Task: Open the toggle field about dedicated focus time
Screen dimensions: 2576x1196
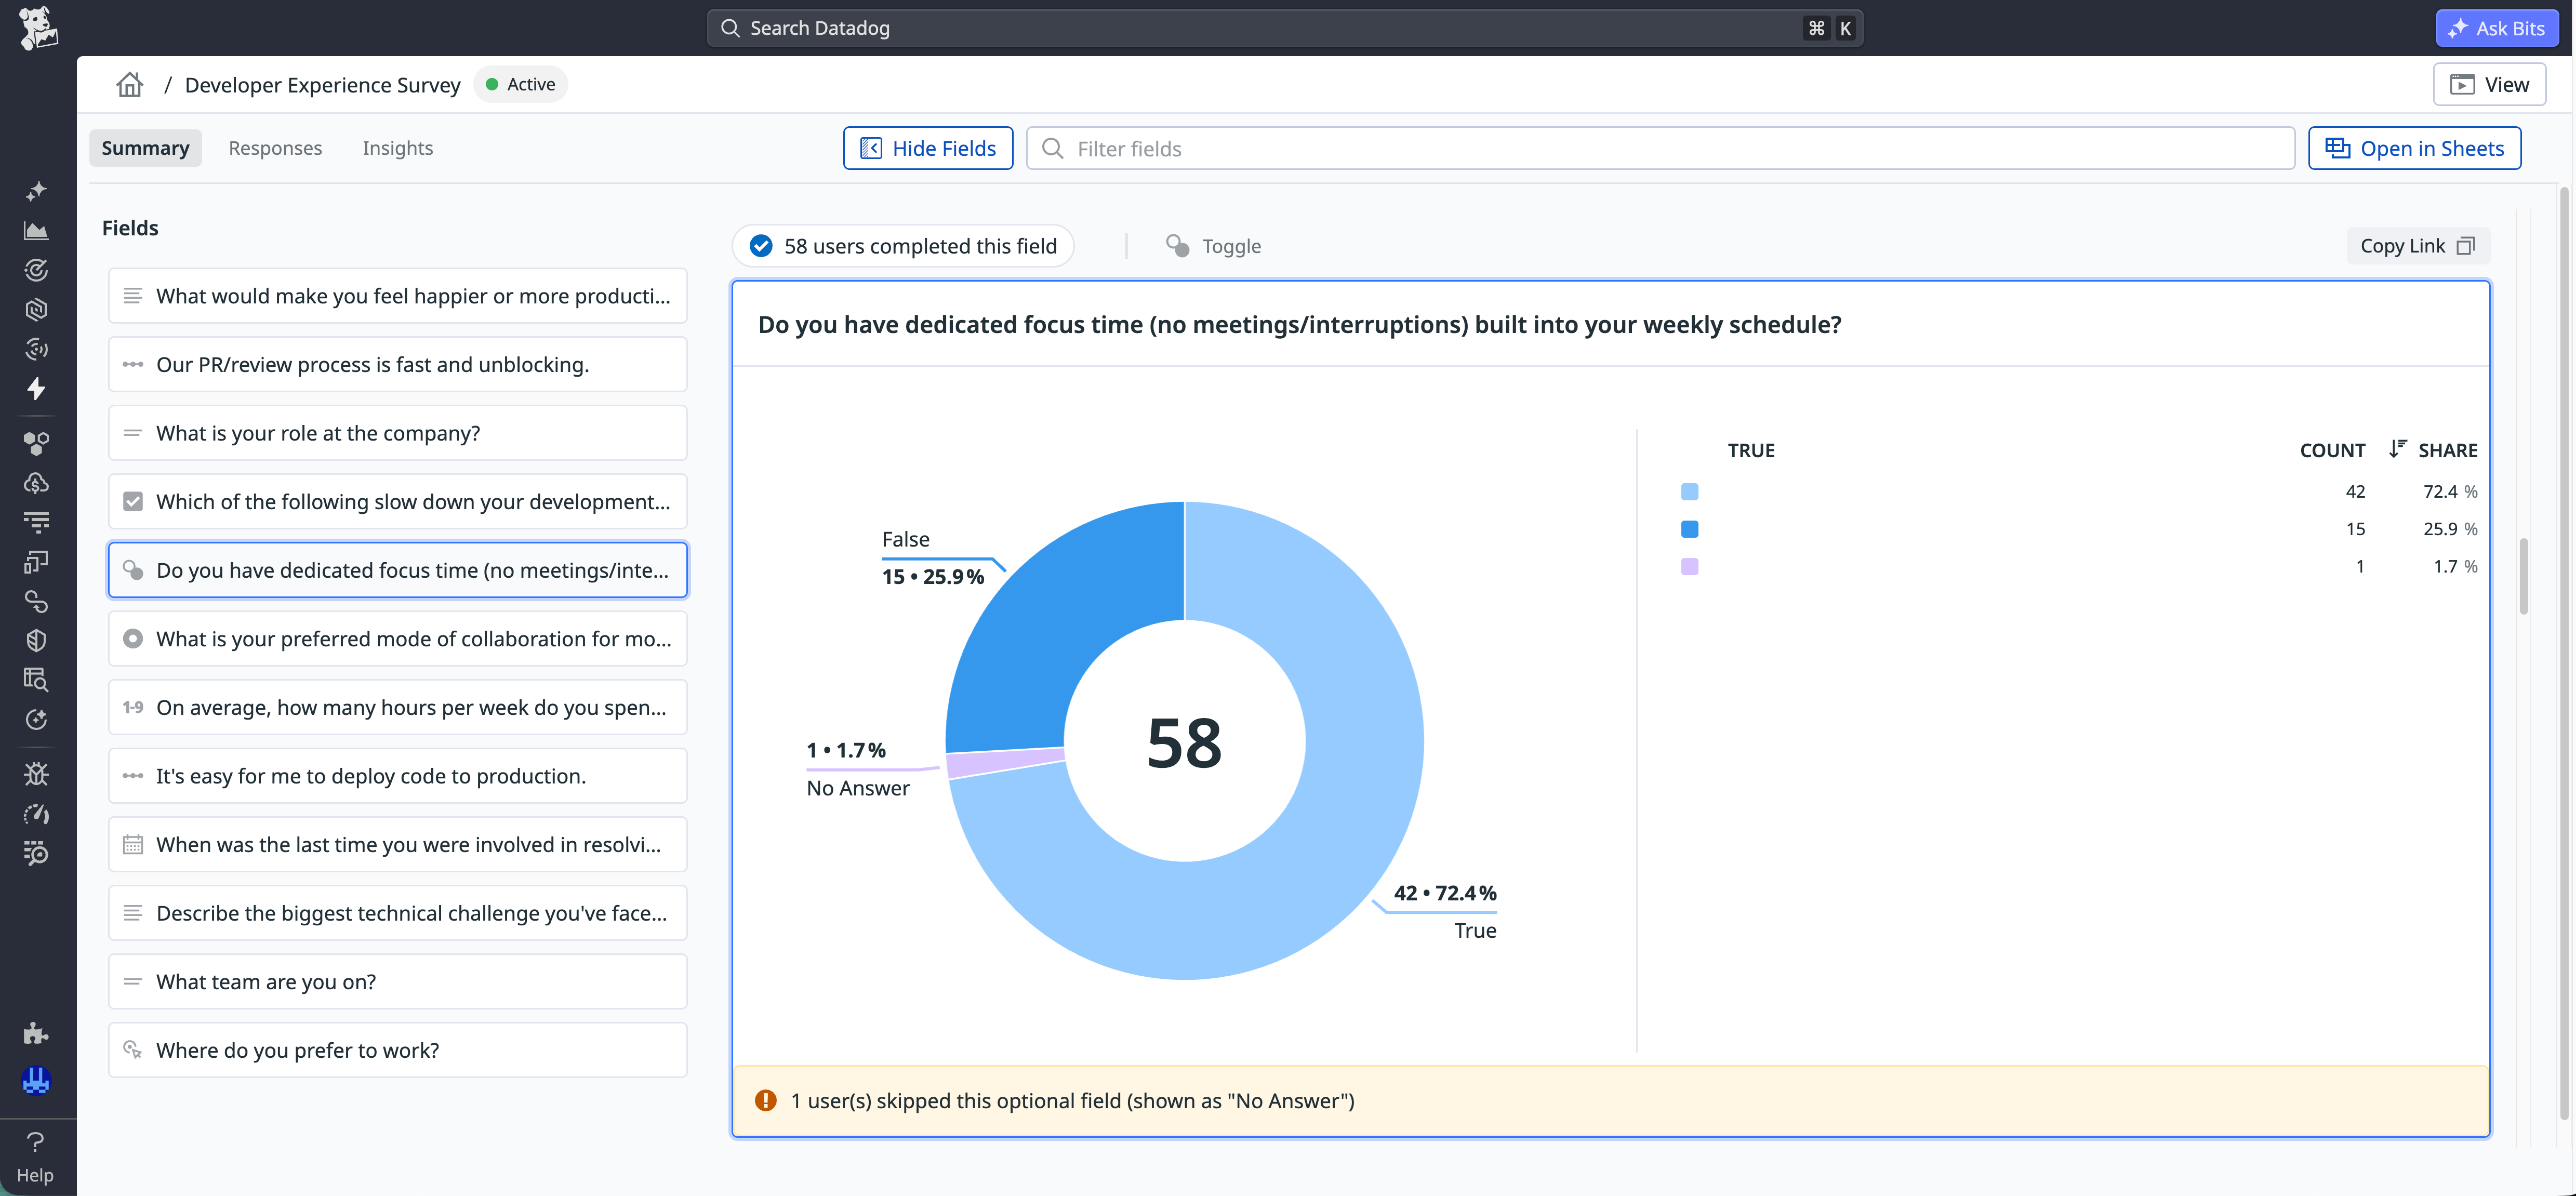Action: point(397,570)
